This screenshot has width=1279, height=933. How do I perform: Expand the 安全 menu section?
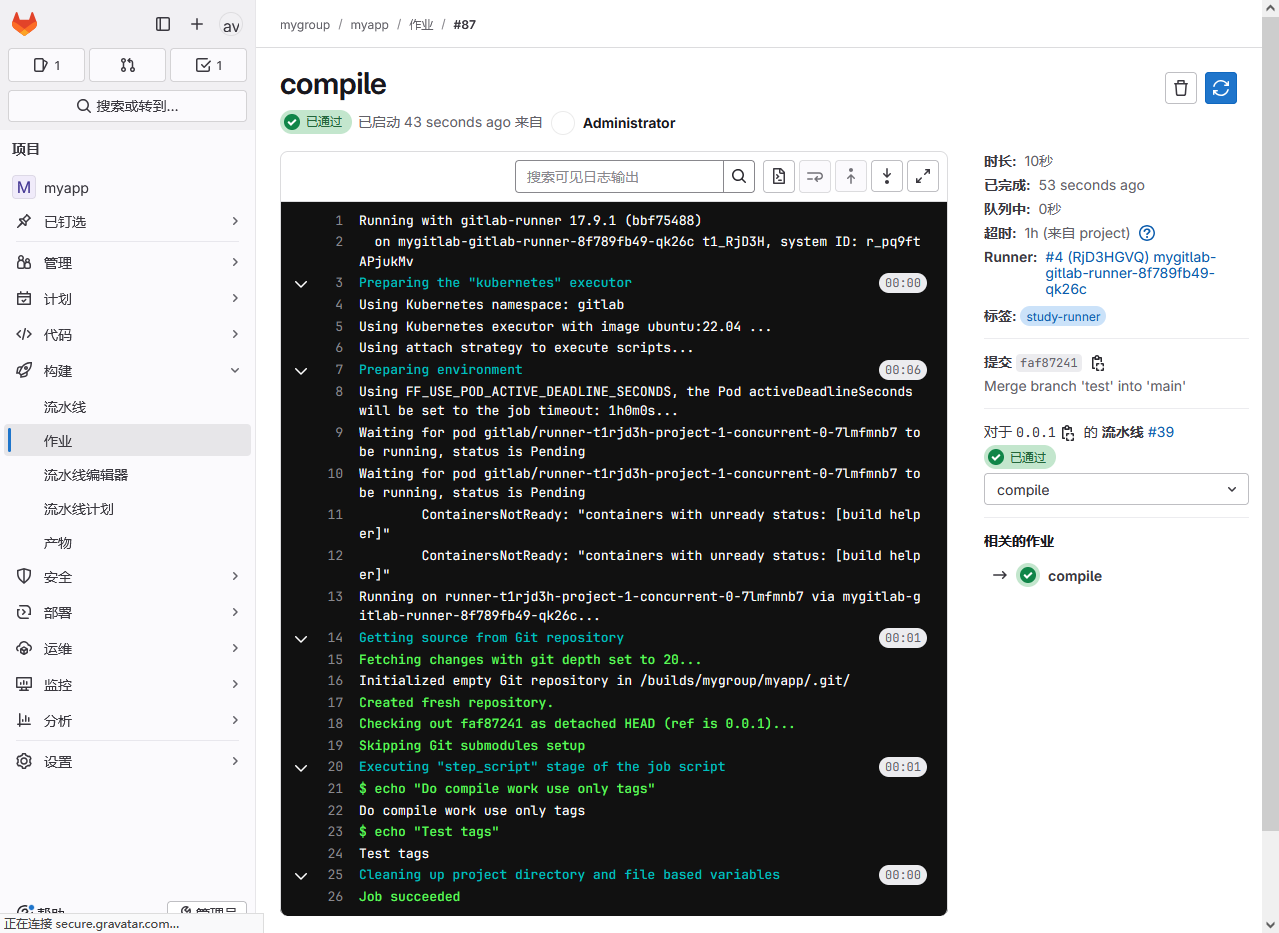click(127, 577)
